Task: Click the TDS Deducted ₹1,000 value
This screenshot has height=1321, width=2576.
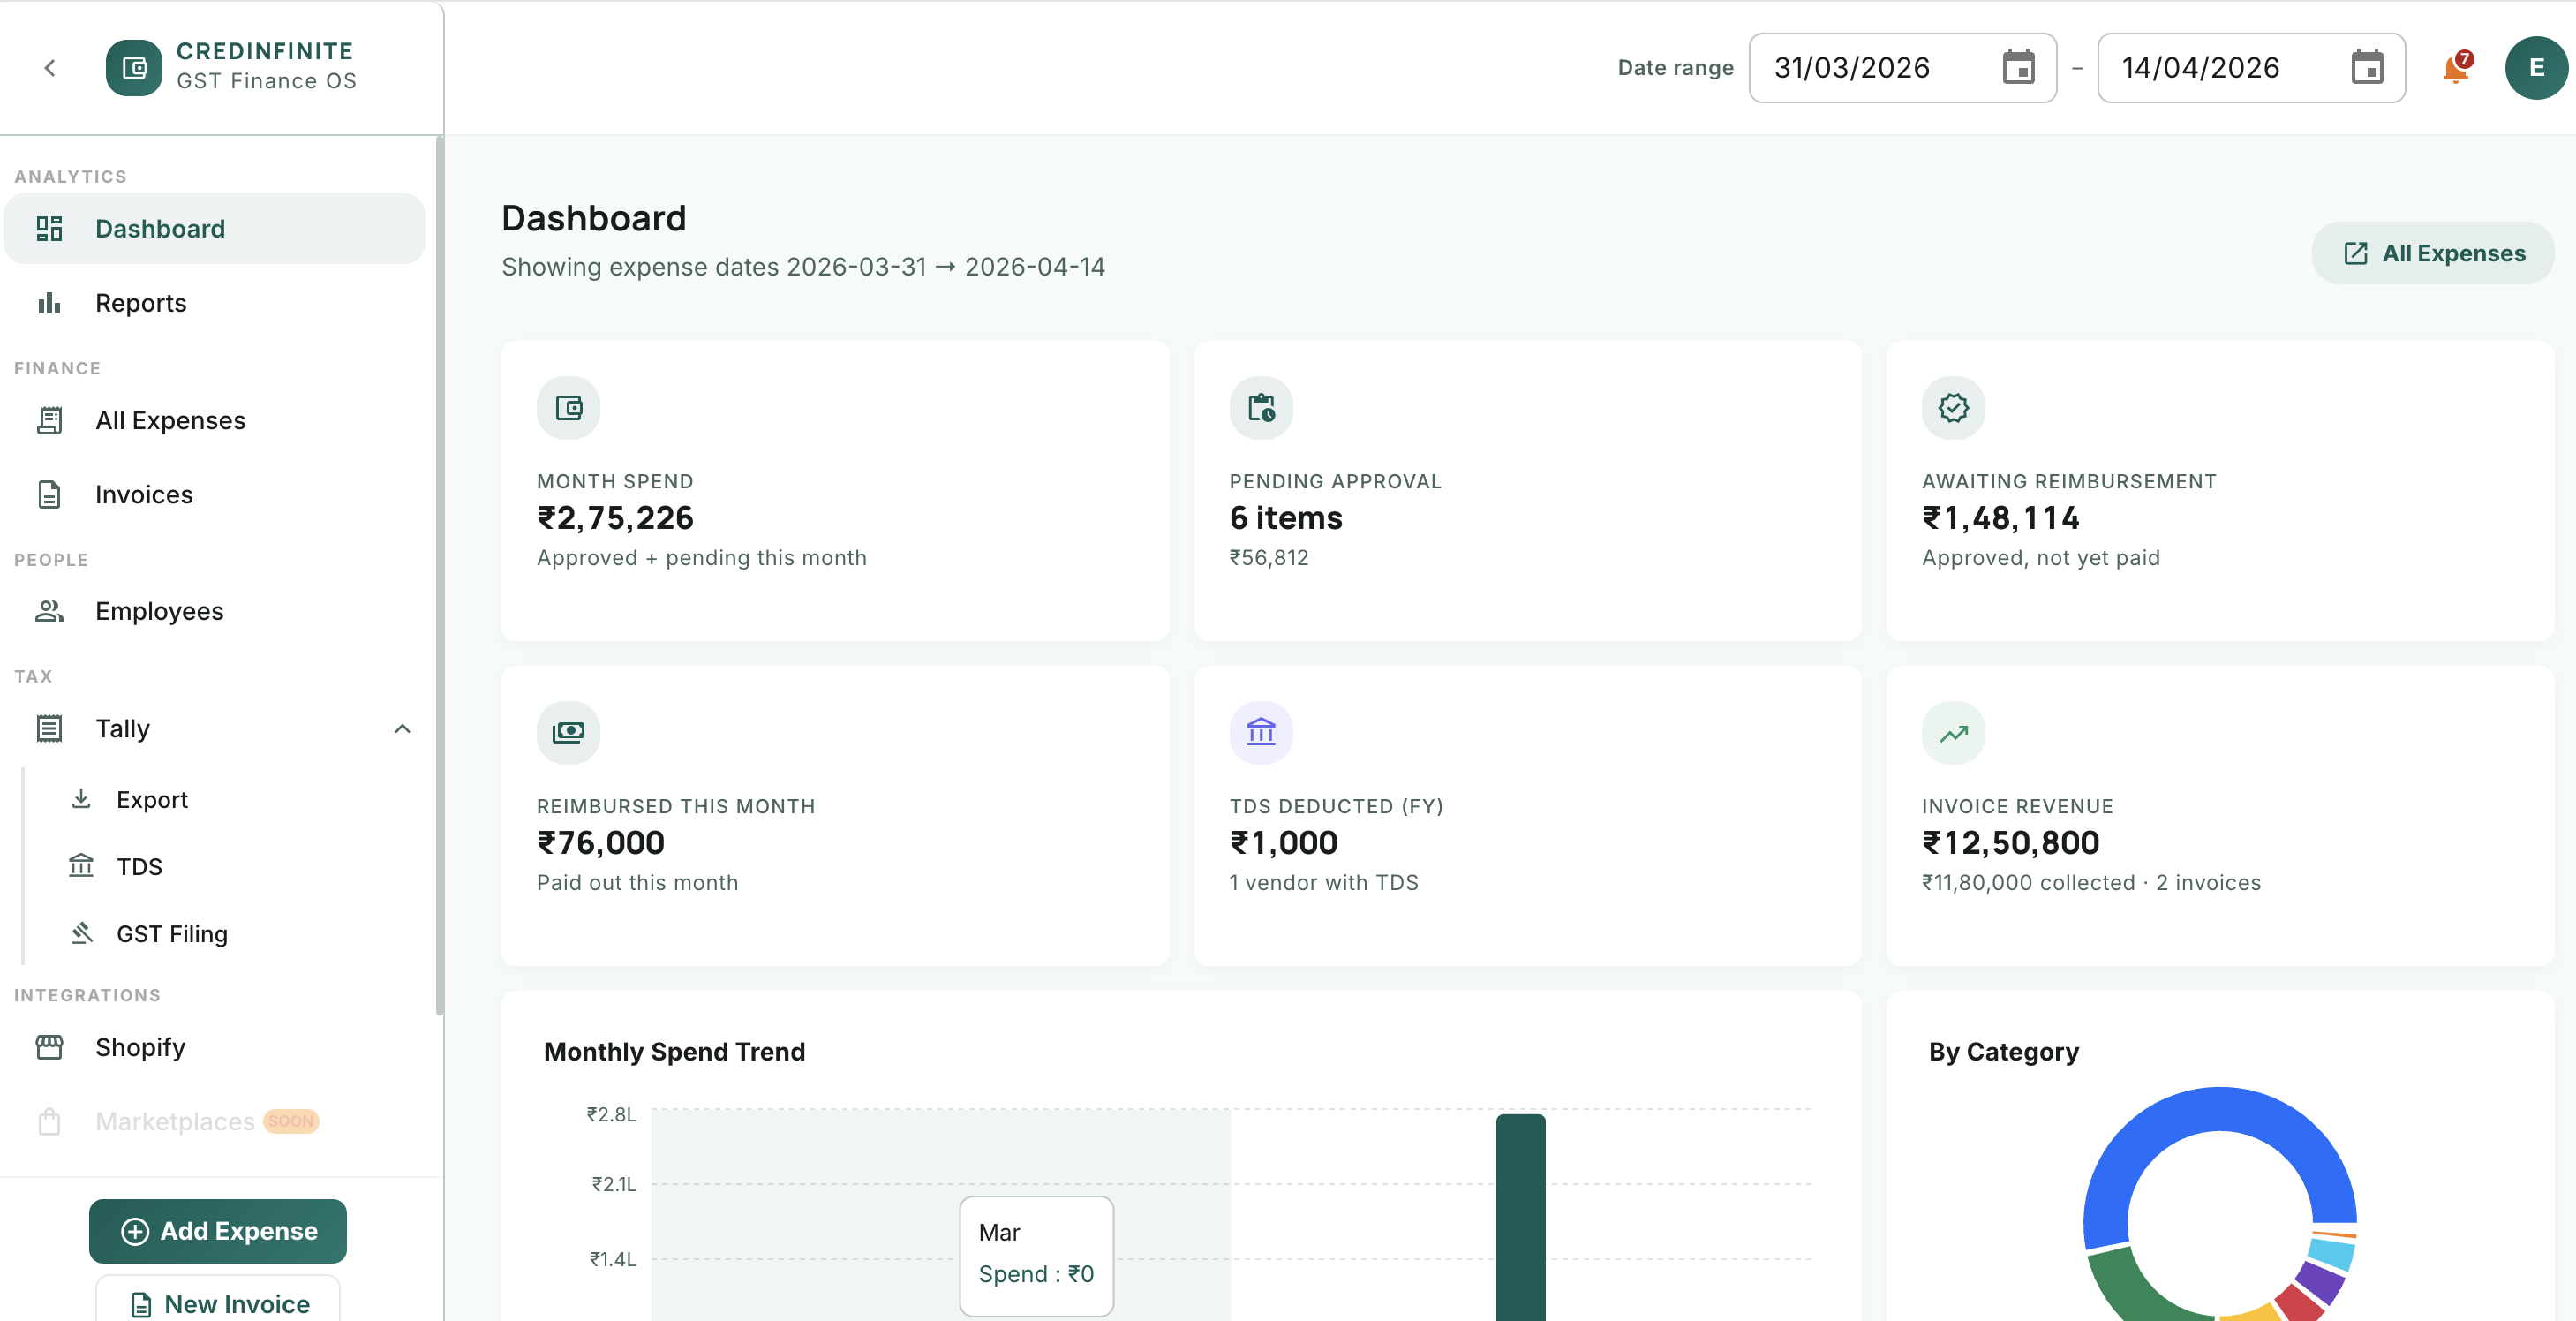Action: pyautogui.click(x=1283, y=843)
